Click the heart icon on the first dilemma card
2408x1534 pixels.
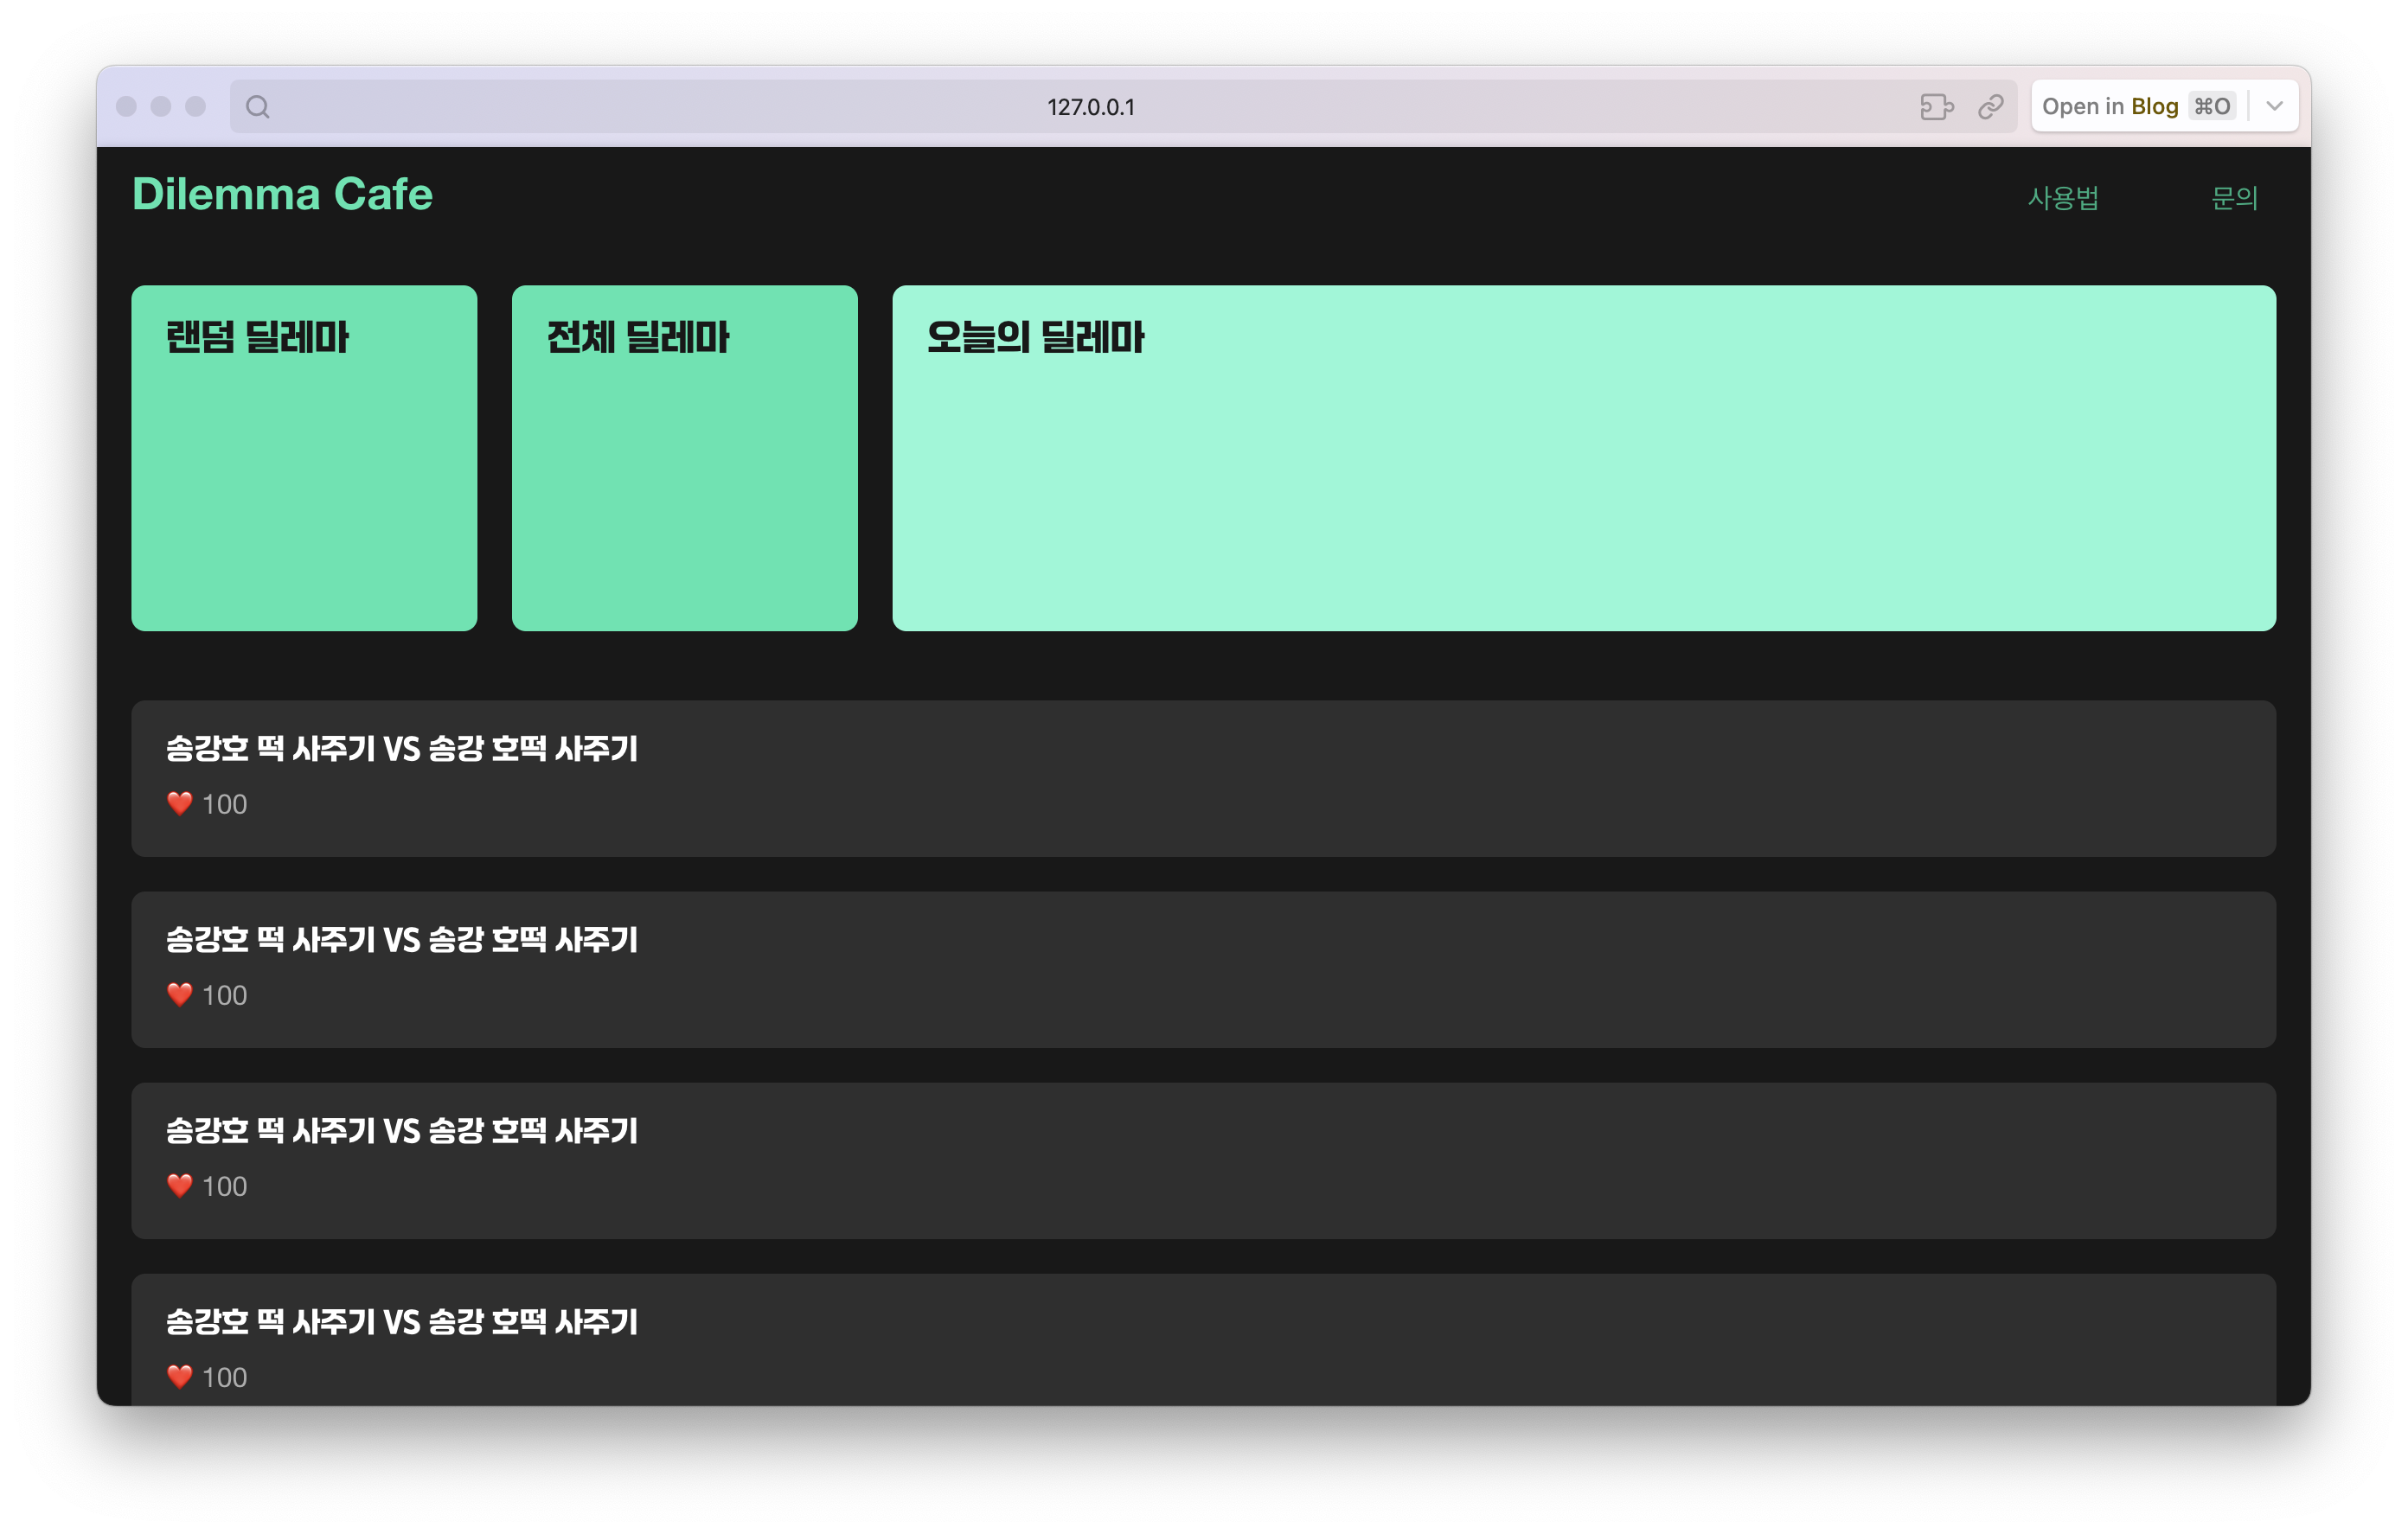click(180, 804)
